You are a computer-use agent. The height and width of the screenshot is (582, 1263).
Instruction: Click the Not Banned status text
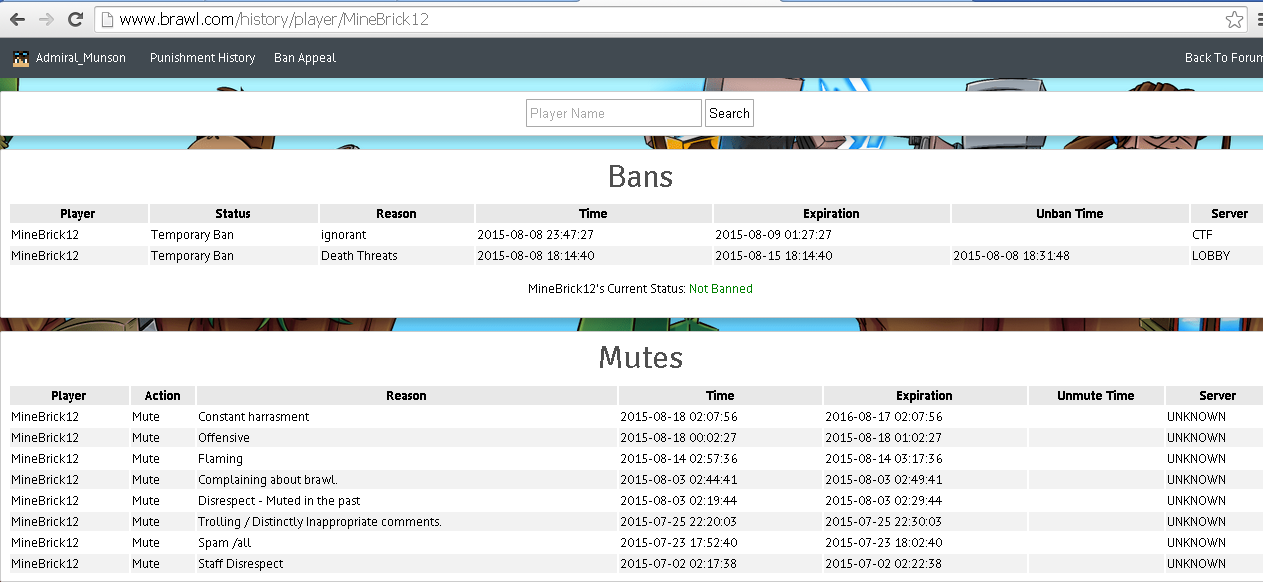click(720, 289)
